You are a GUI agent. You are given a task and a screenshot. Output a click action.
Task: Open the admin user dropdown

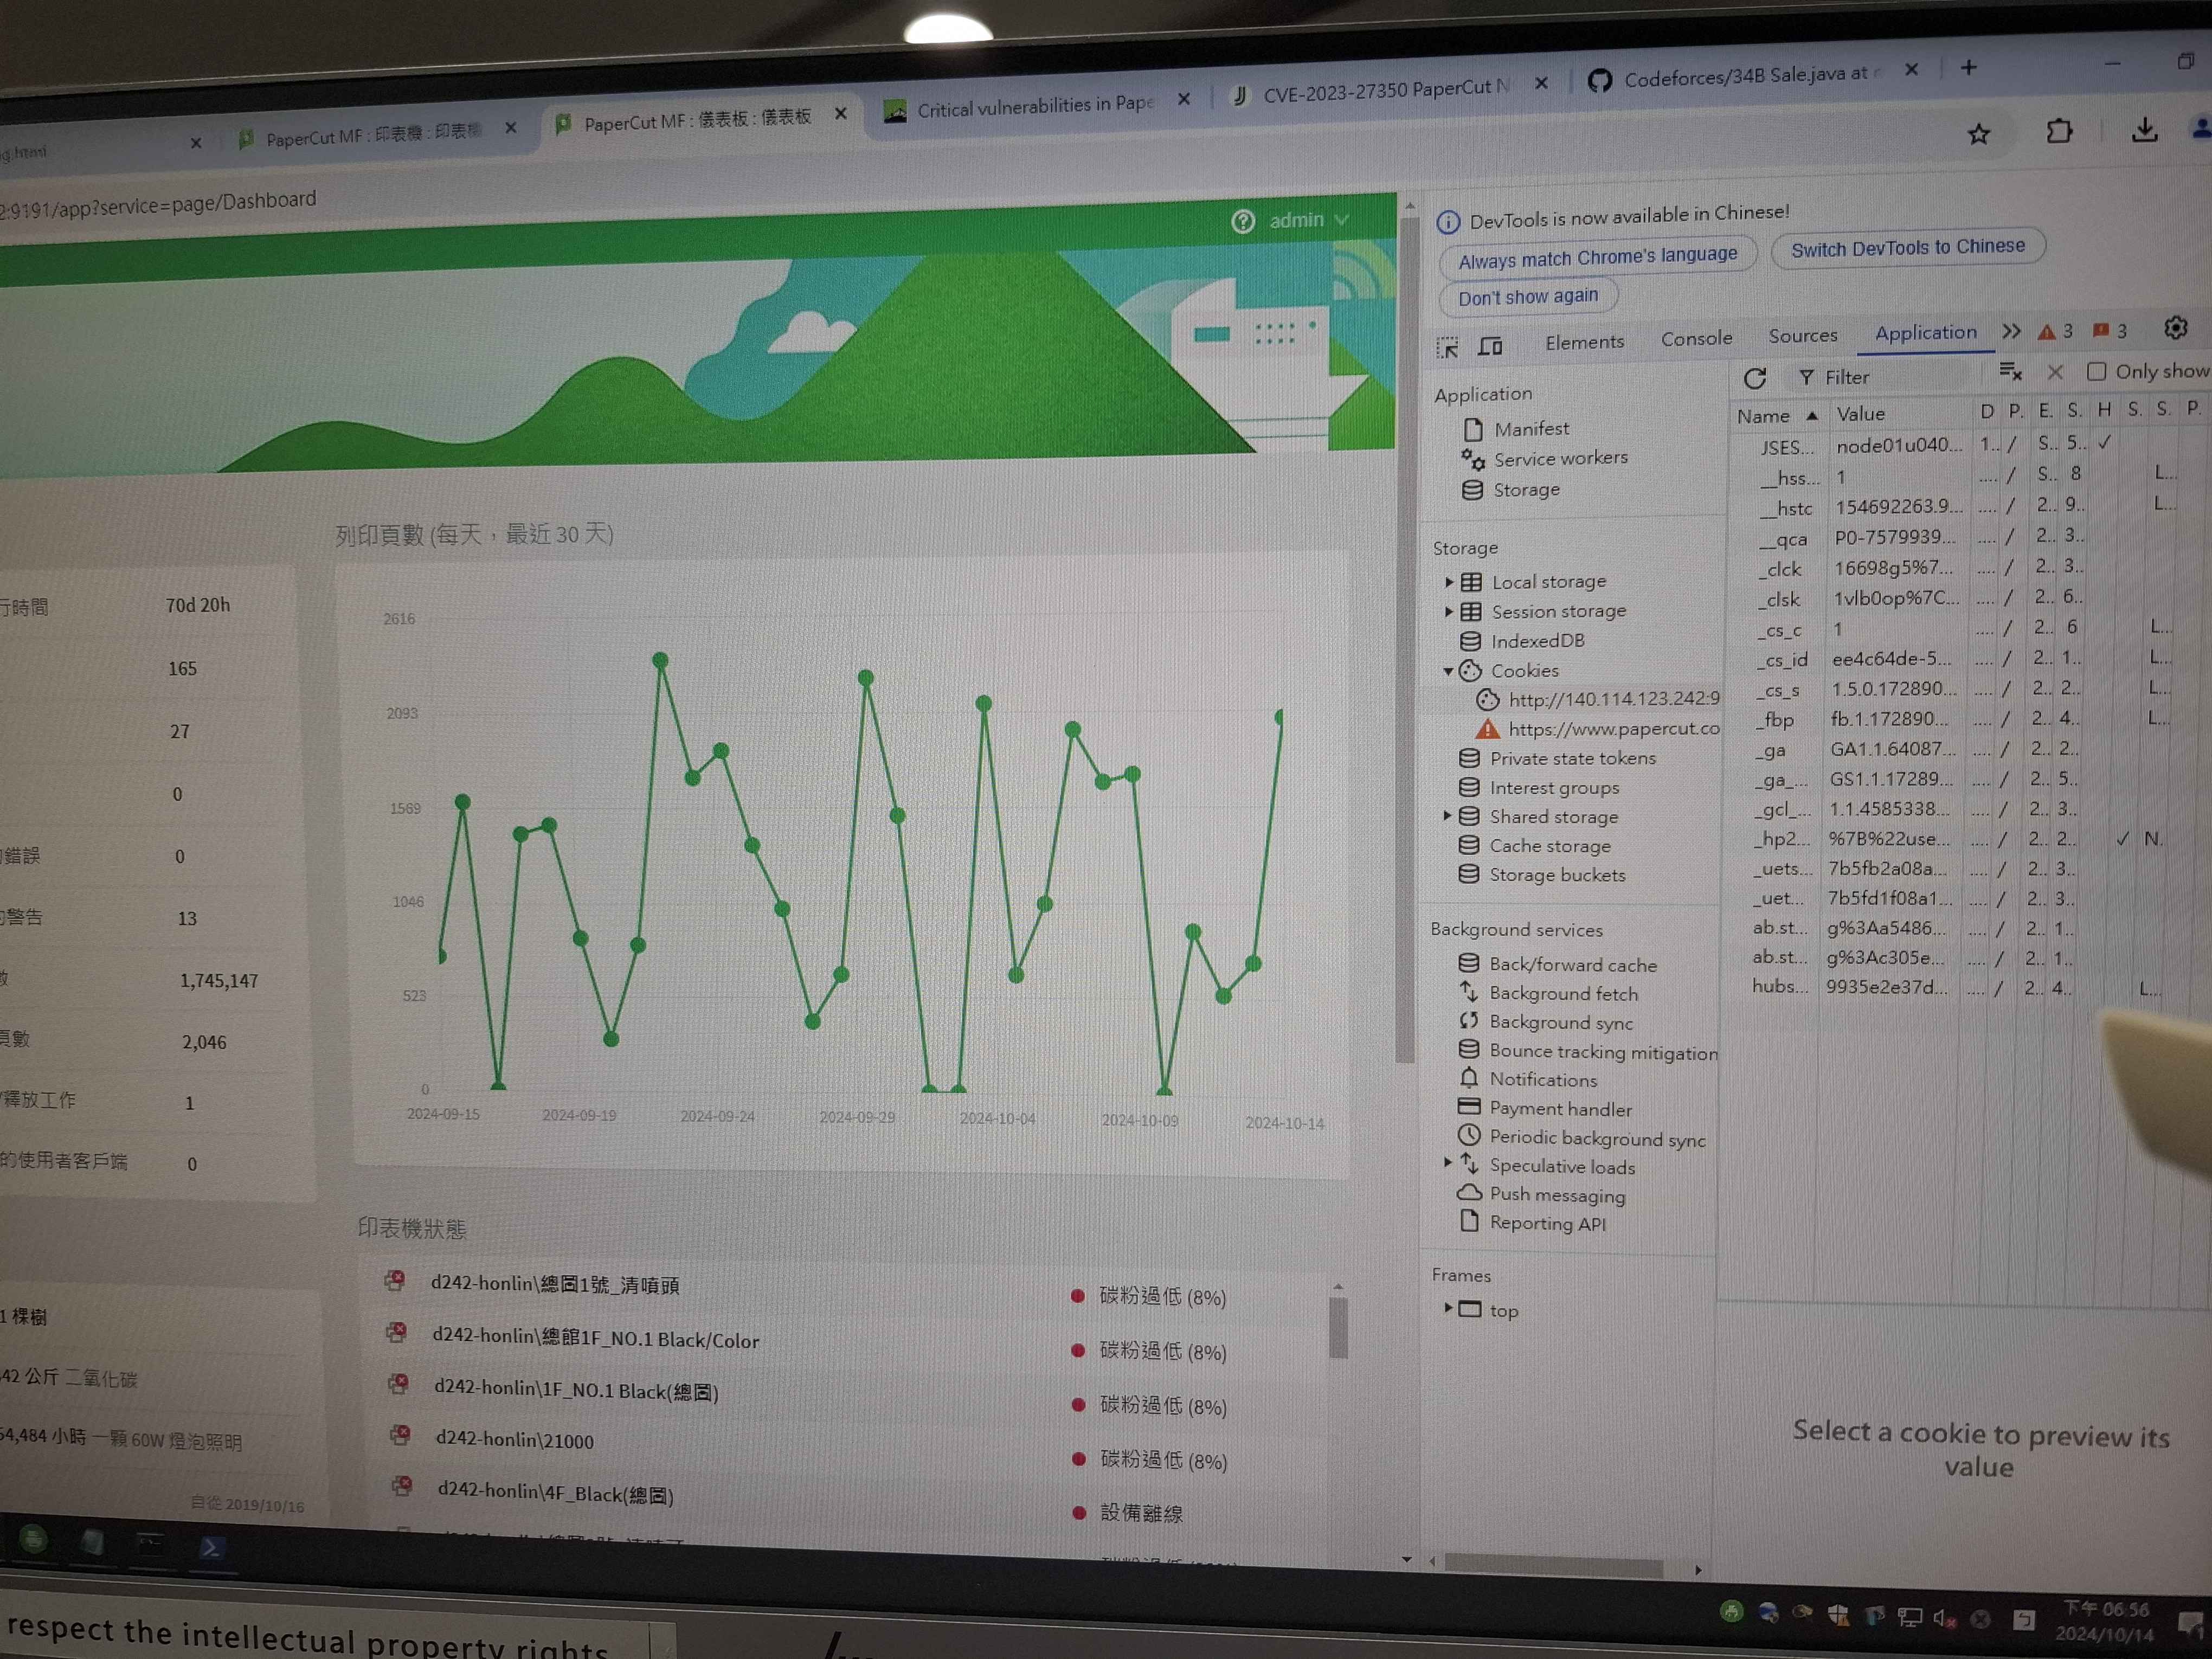coord(1309,219)
